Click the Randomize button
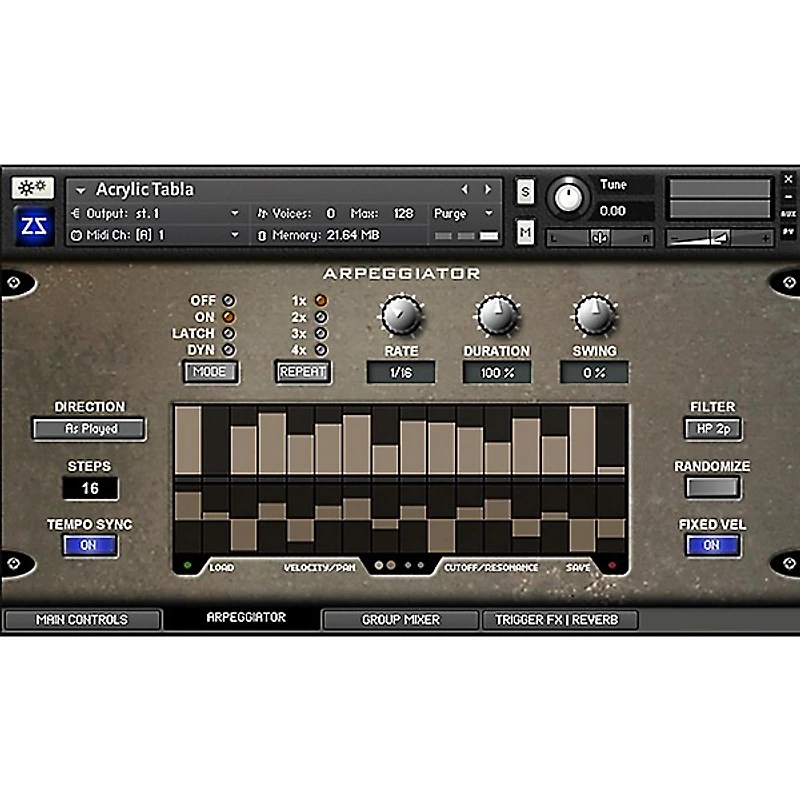This screenshot has width=800, height=800. [712, 488]
